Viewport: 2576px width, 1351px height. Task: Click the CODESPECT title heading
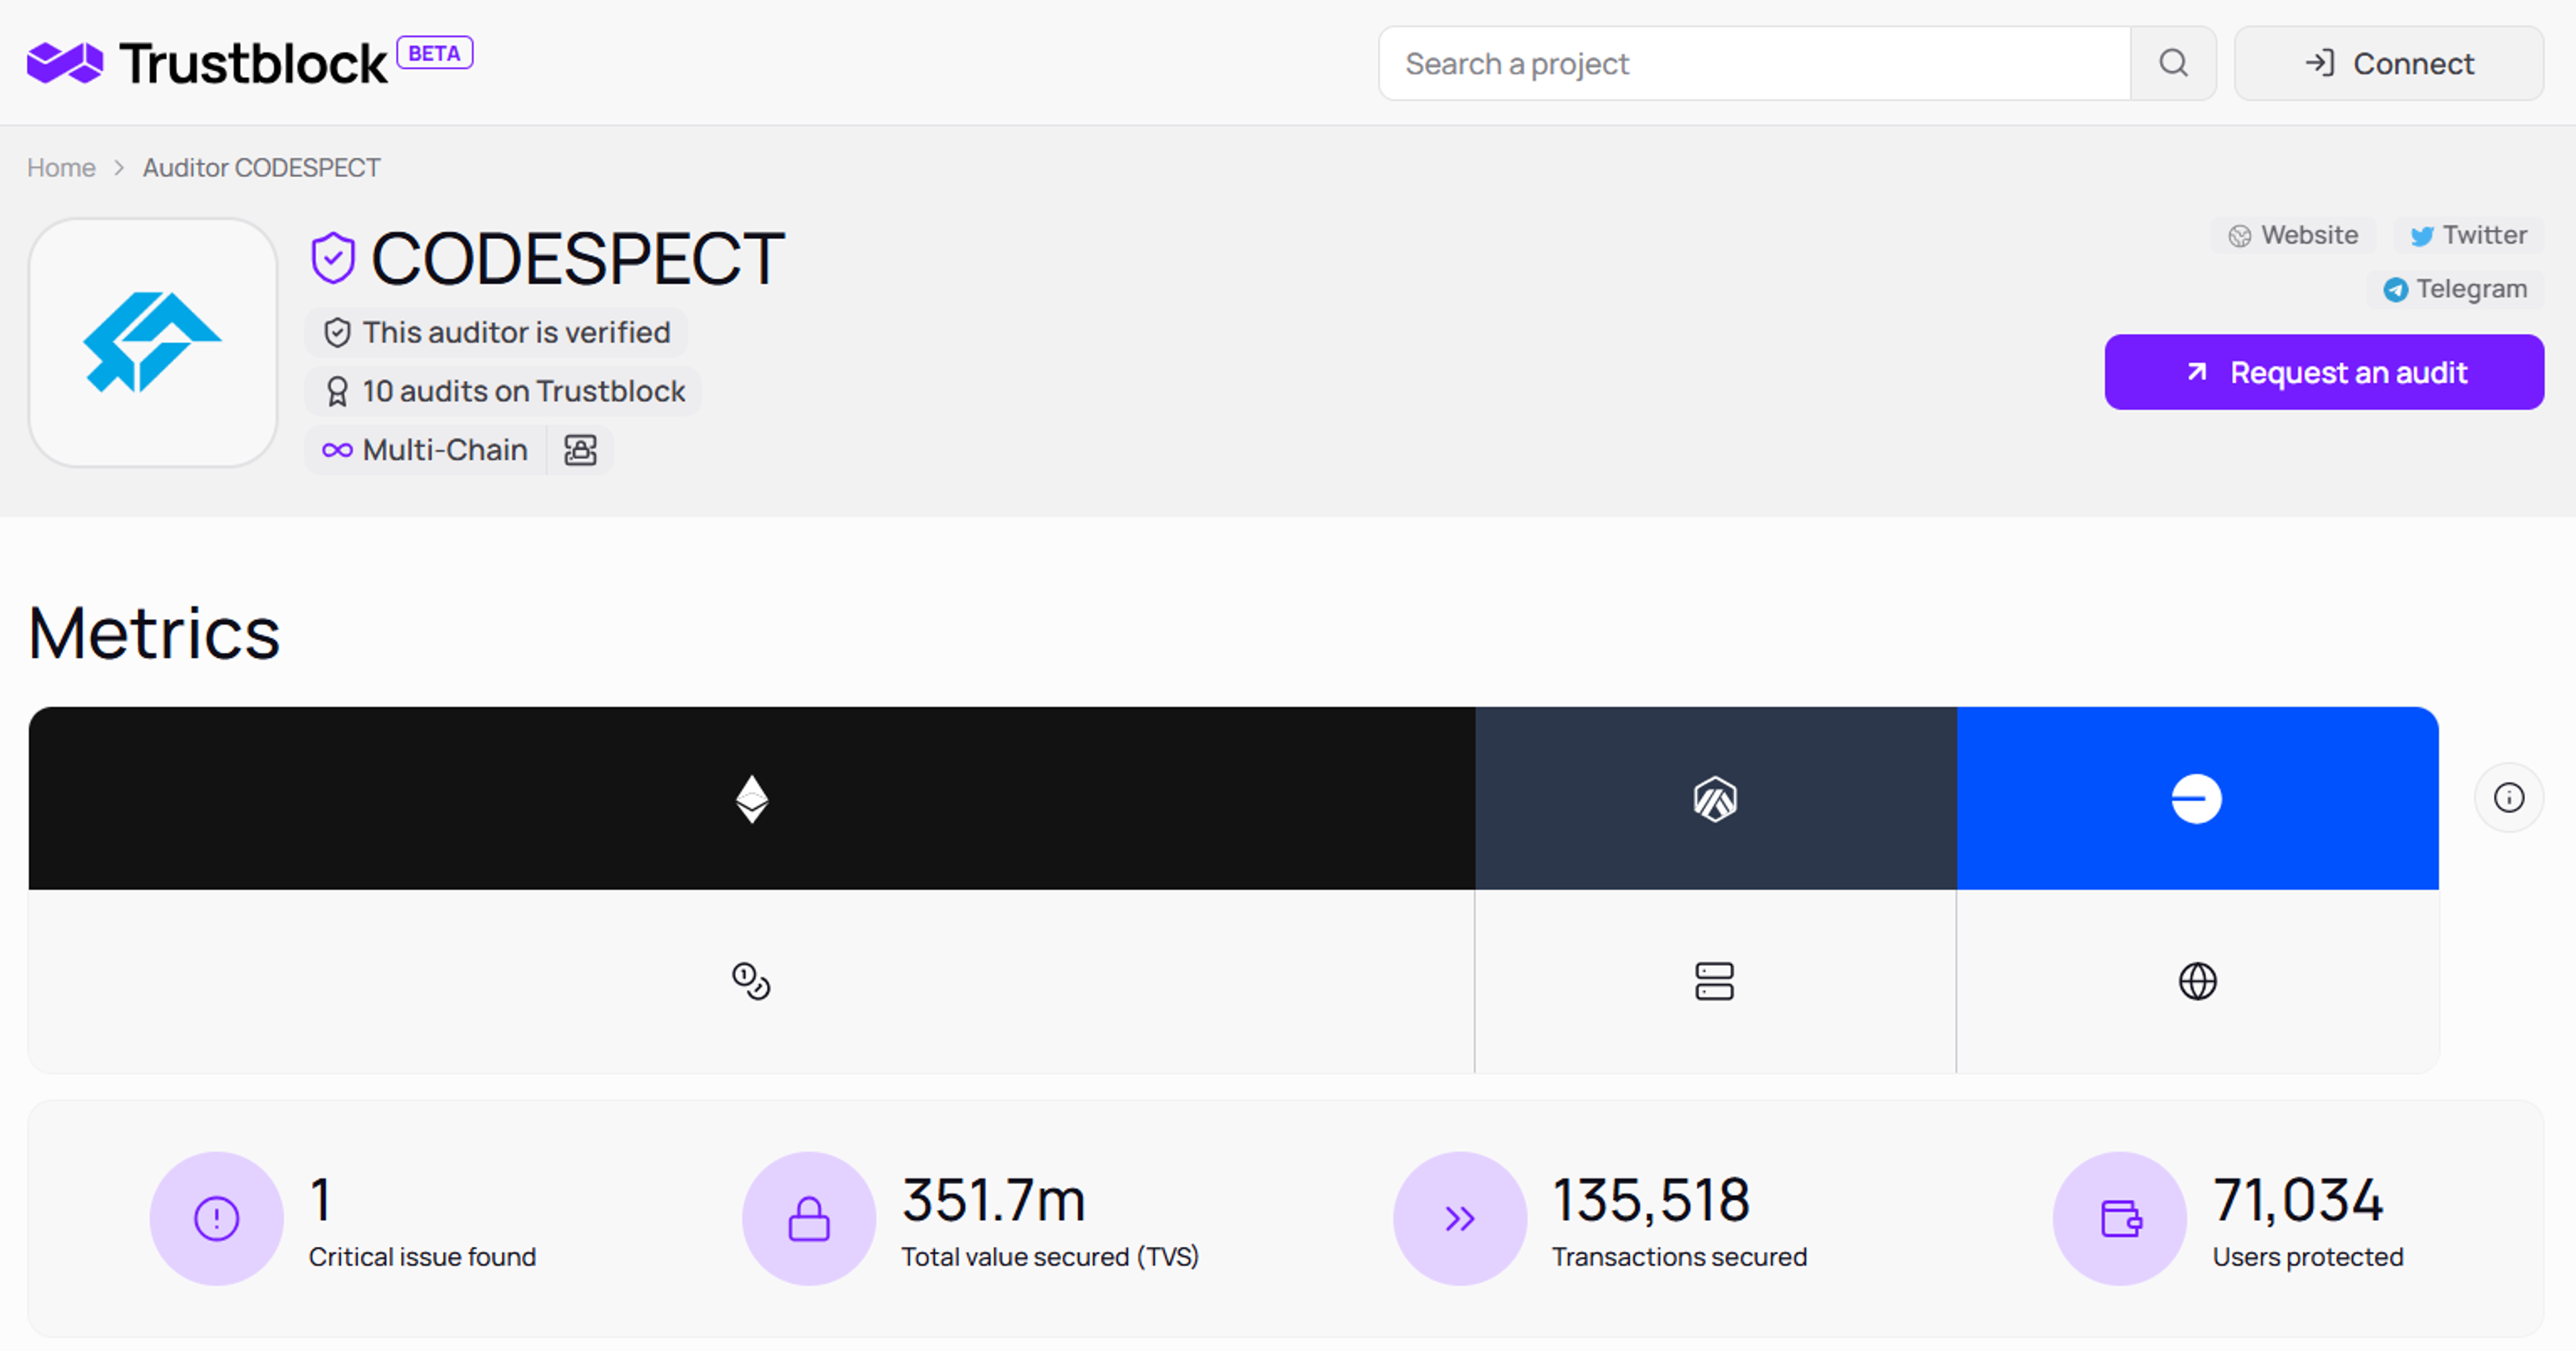[578, 258]
